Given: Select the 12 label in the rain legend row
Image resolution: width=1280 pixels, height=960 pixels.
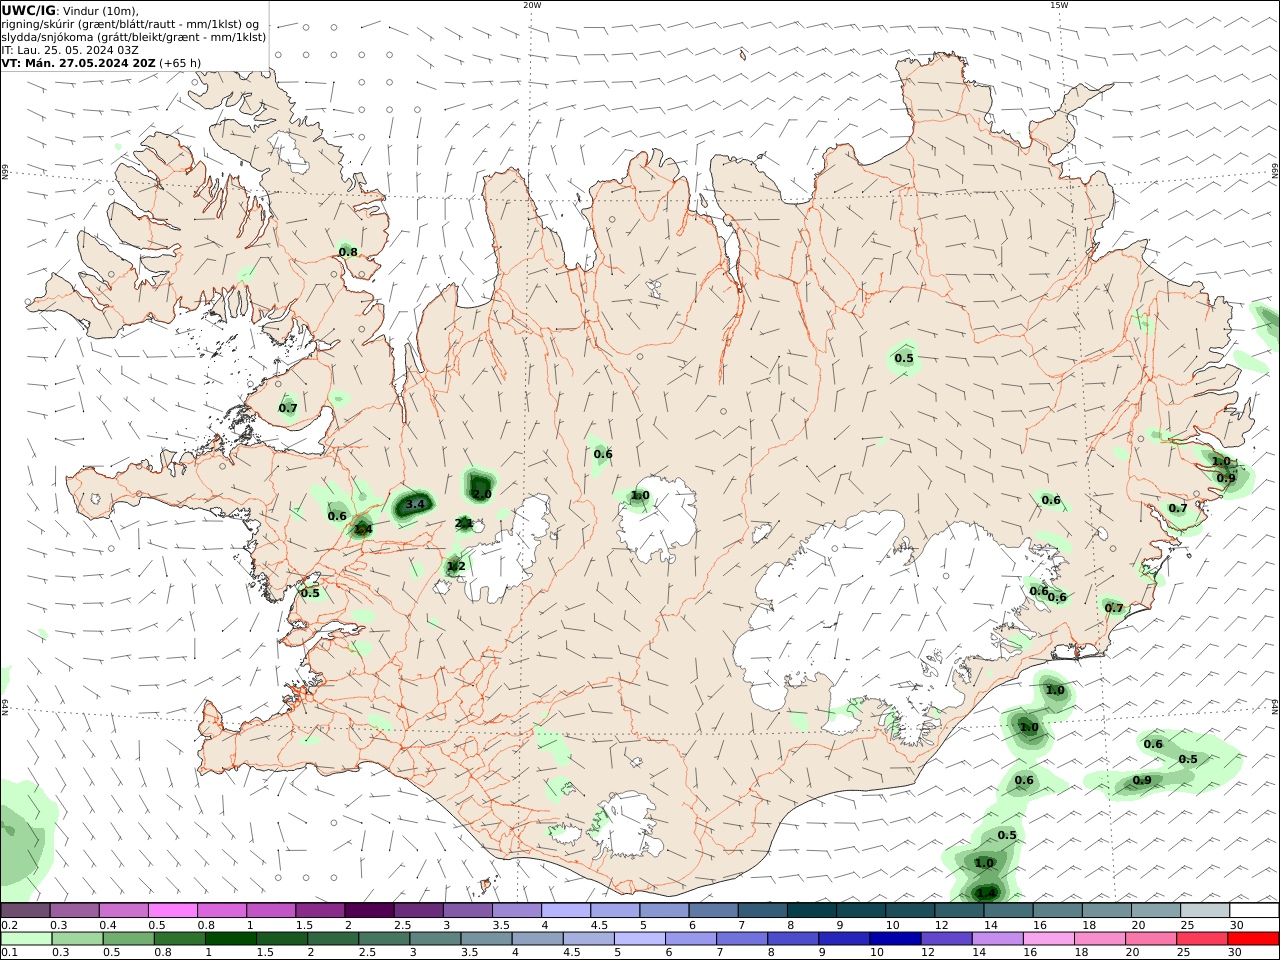Looking at the screenshot, I should click(928, 953).
